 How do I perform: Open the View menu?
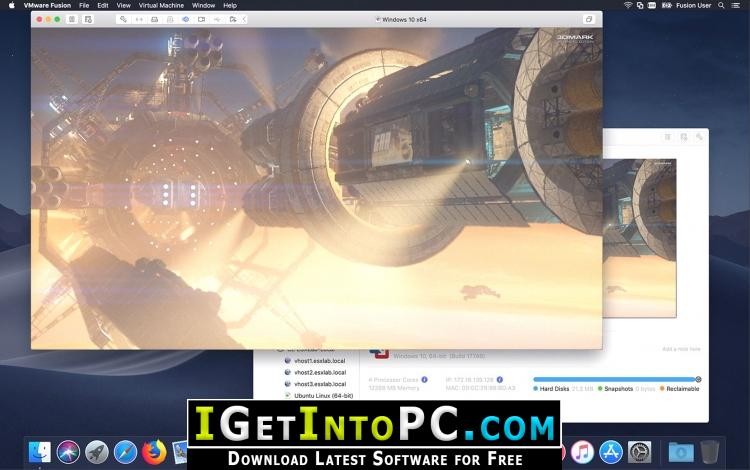tap(123, 5)
